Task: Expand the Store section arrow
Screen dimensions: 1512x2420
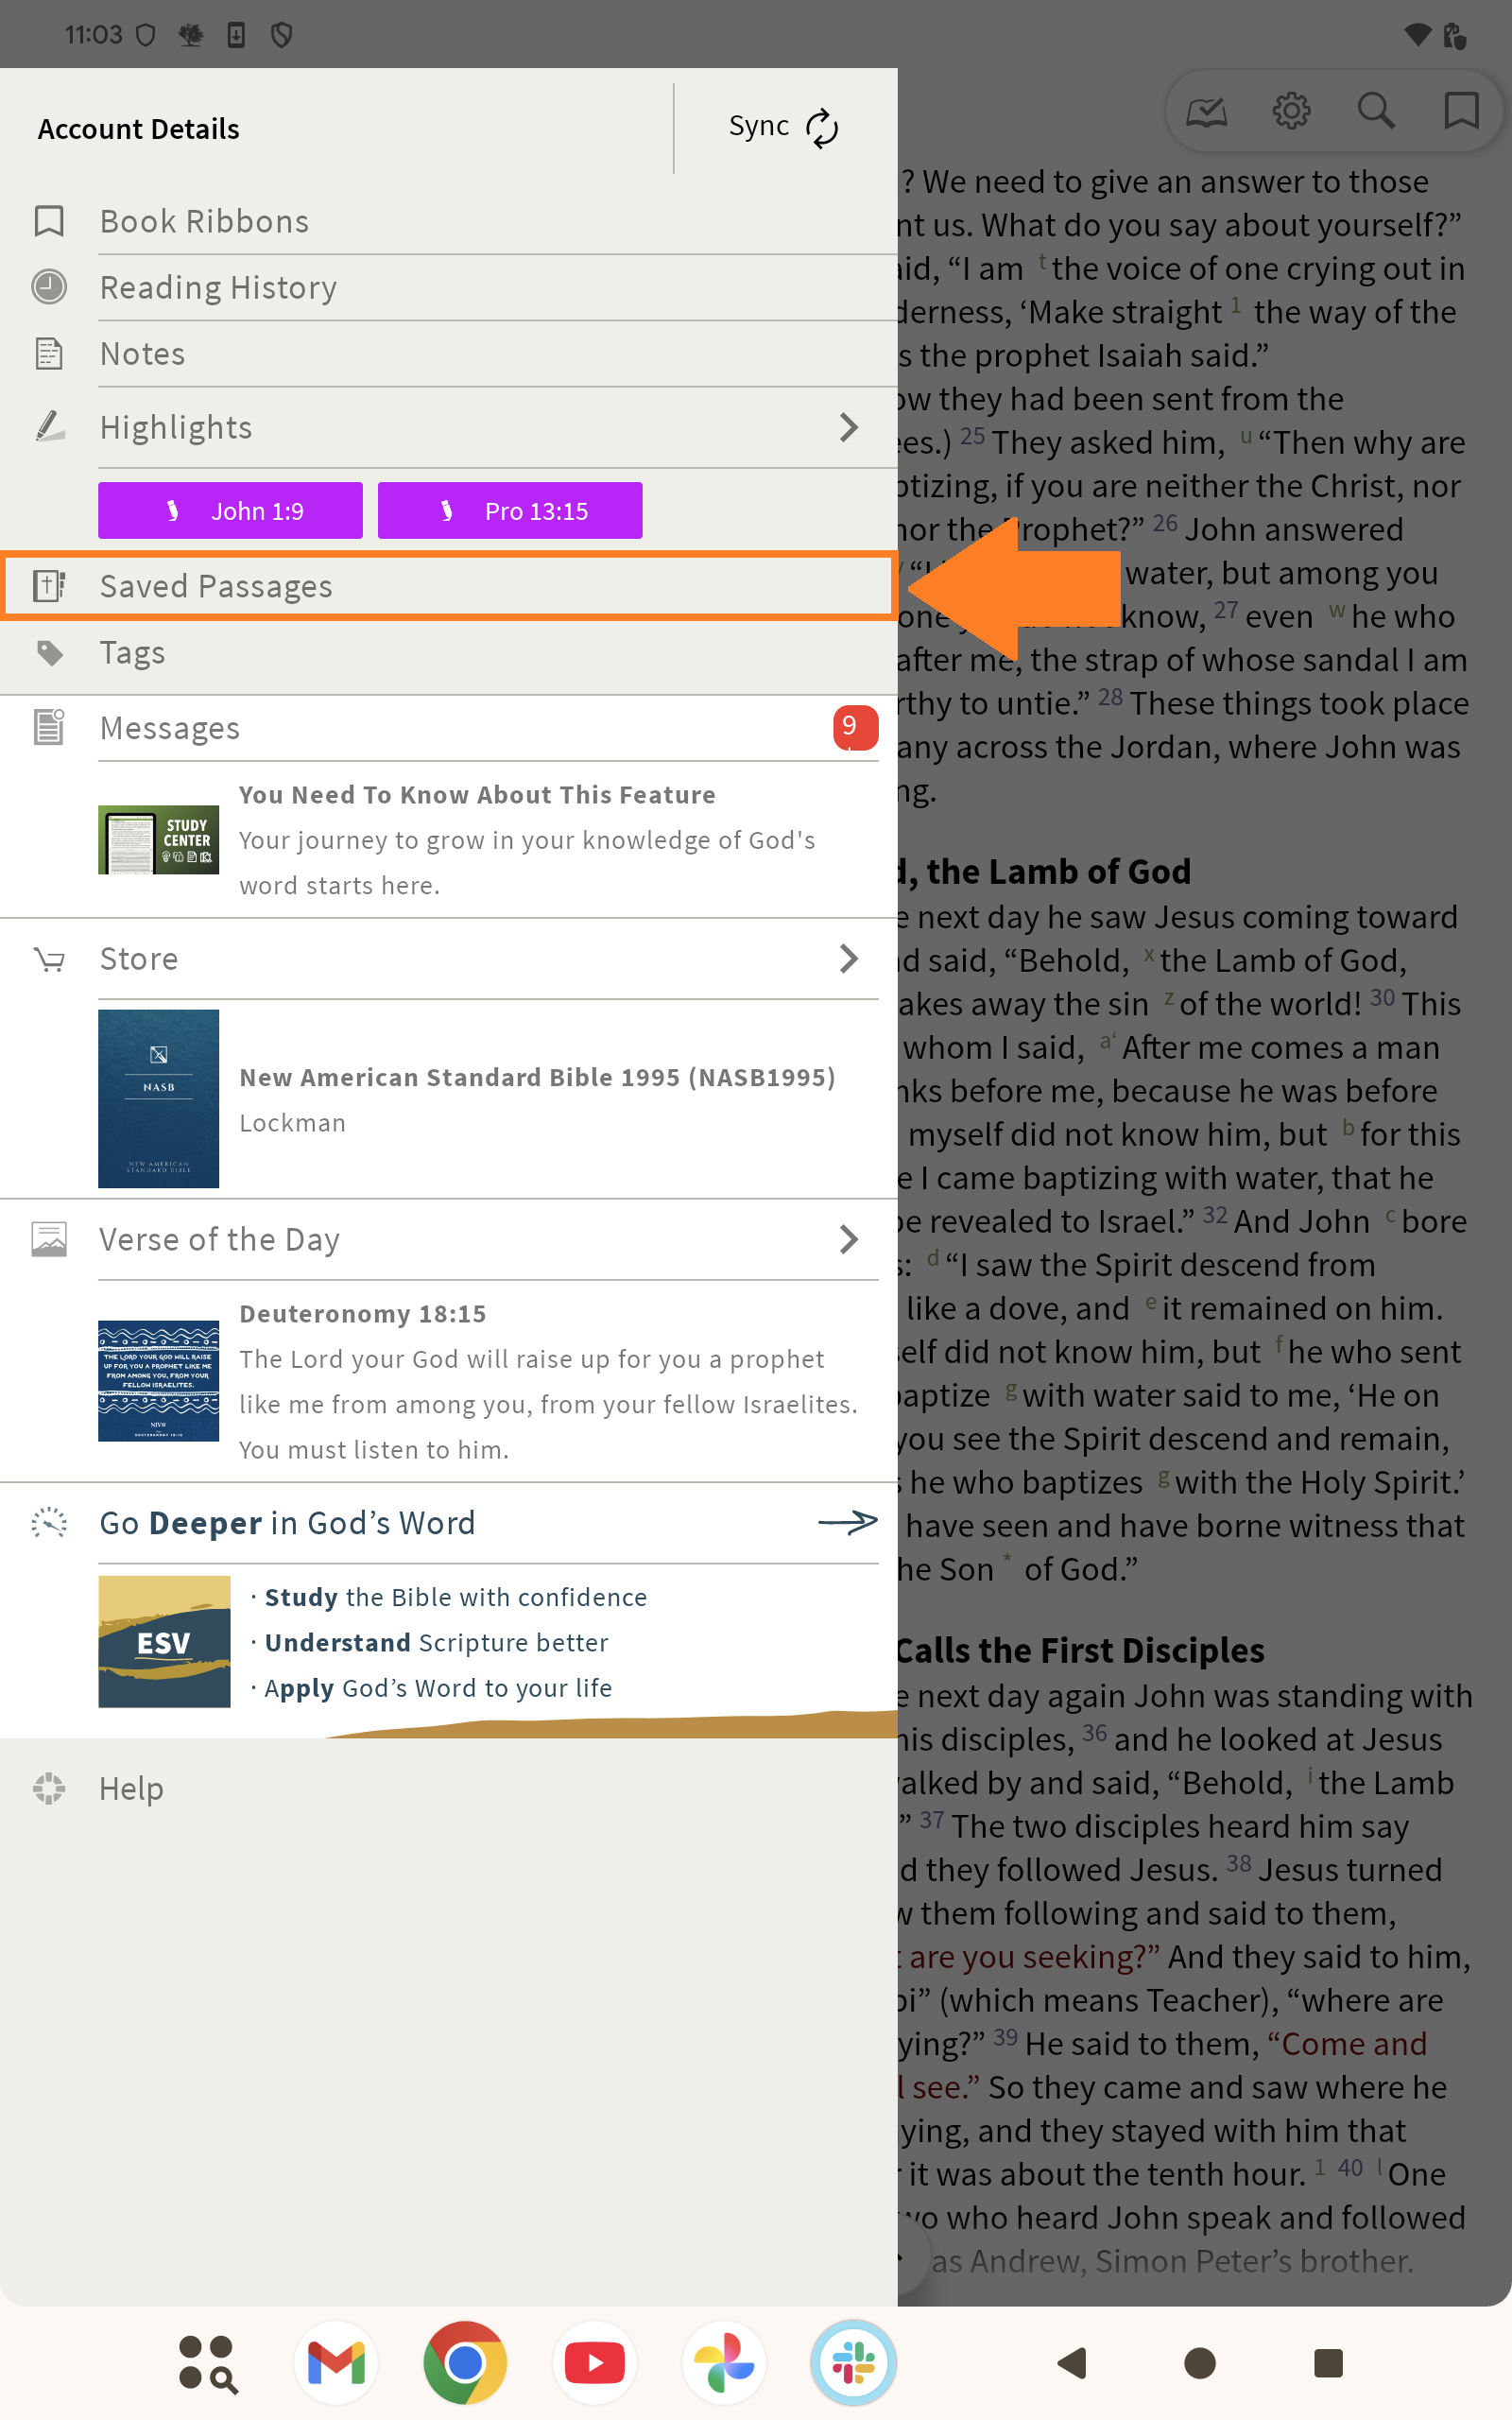Action: tap(848, 958)
